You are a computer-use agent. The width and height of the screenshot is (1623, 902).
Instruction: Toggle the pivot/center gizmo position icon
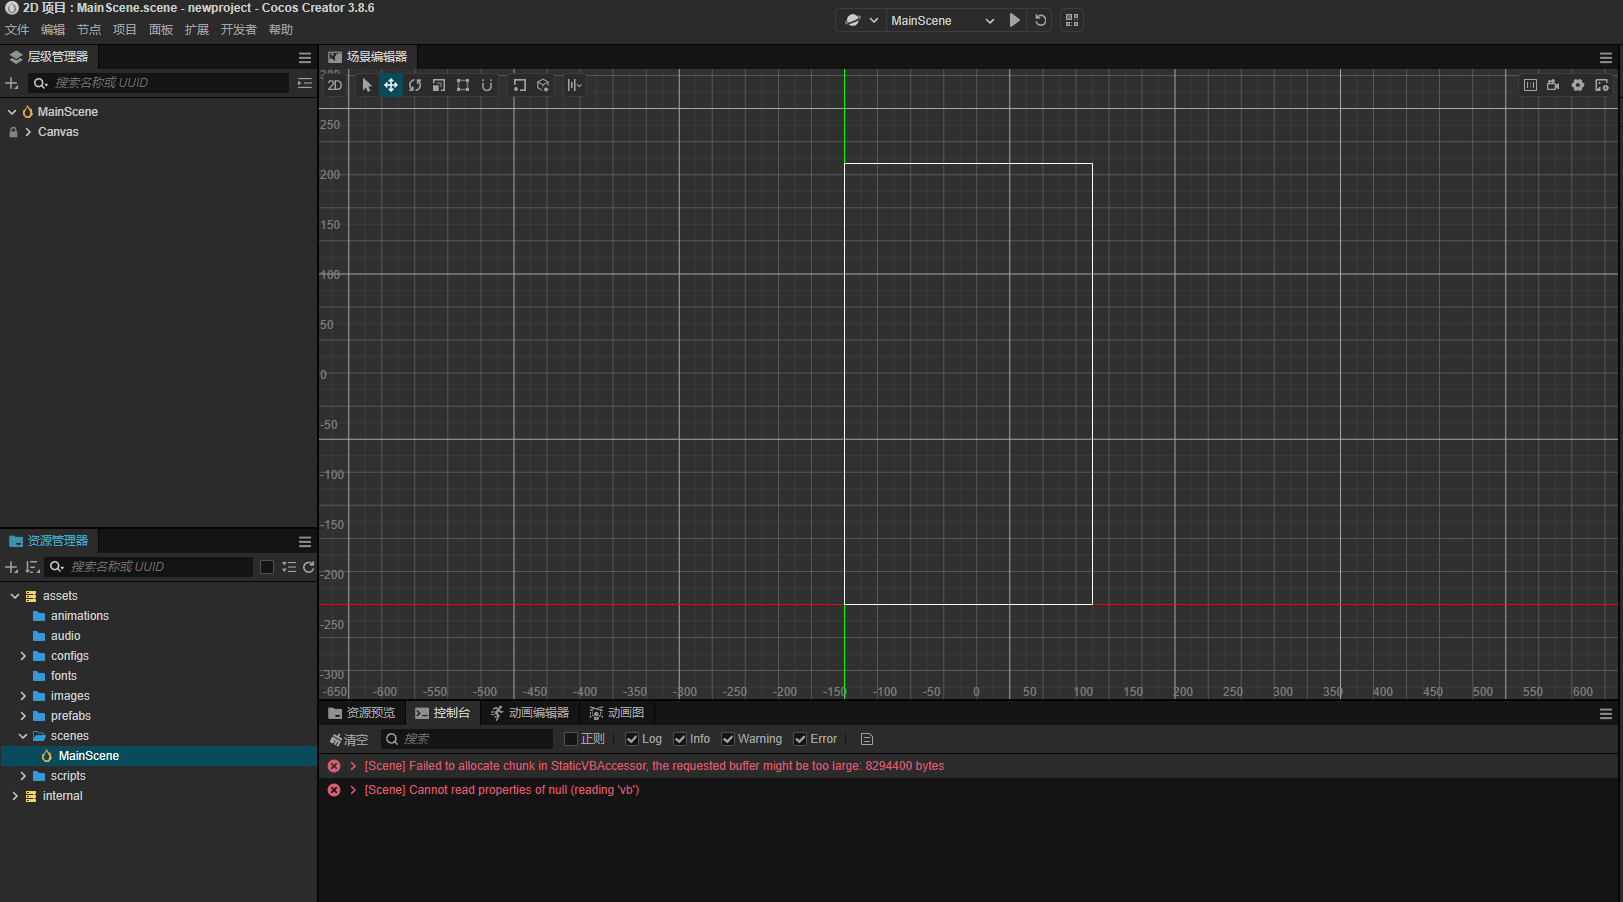click(x=520, y=85)
